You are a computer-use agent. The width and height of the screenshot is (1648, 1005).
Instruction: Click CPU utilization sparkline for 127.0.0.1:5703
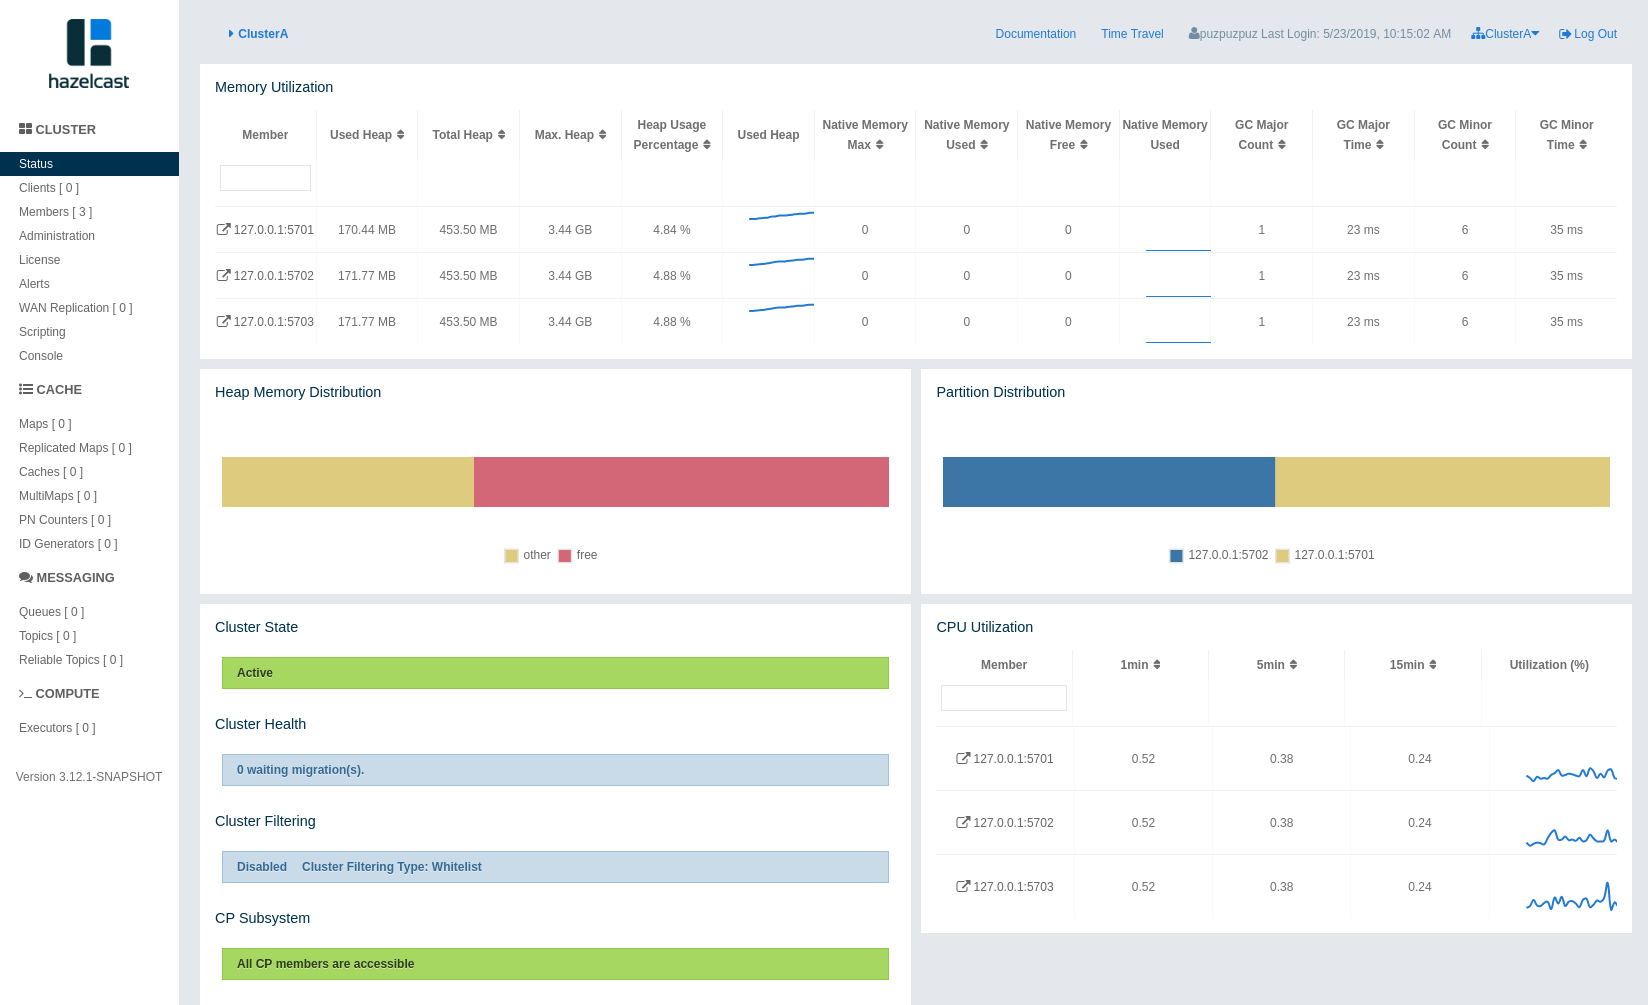(x=1571, y=897)
